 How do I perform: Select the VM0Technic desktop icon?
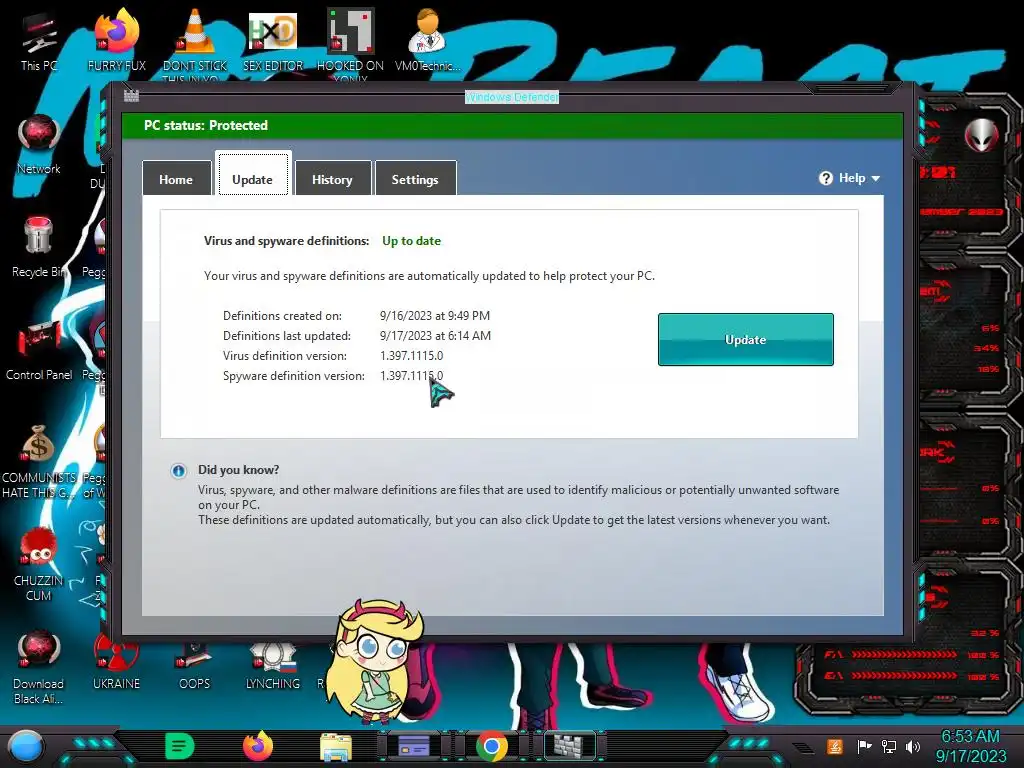click(x=427, y=40)
